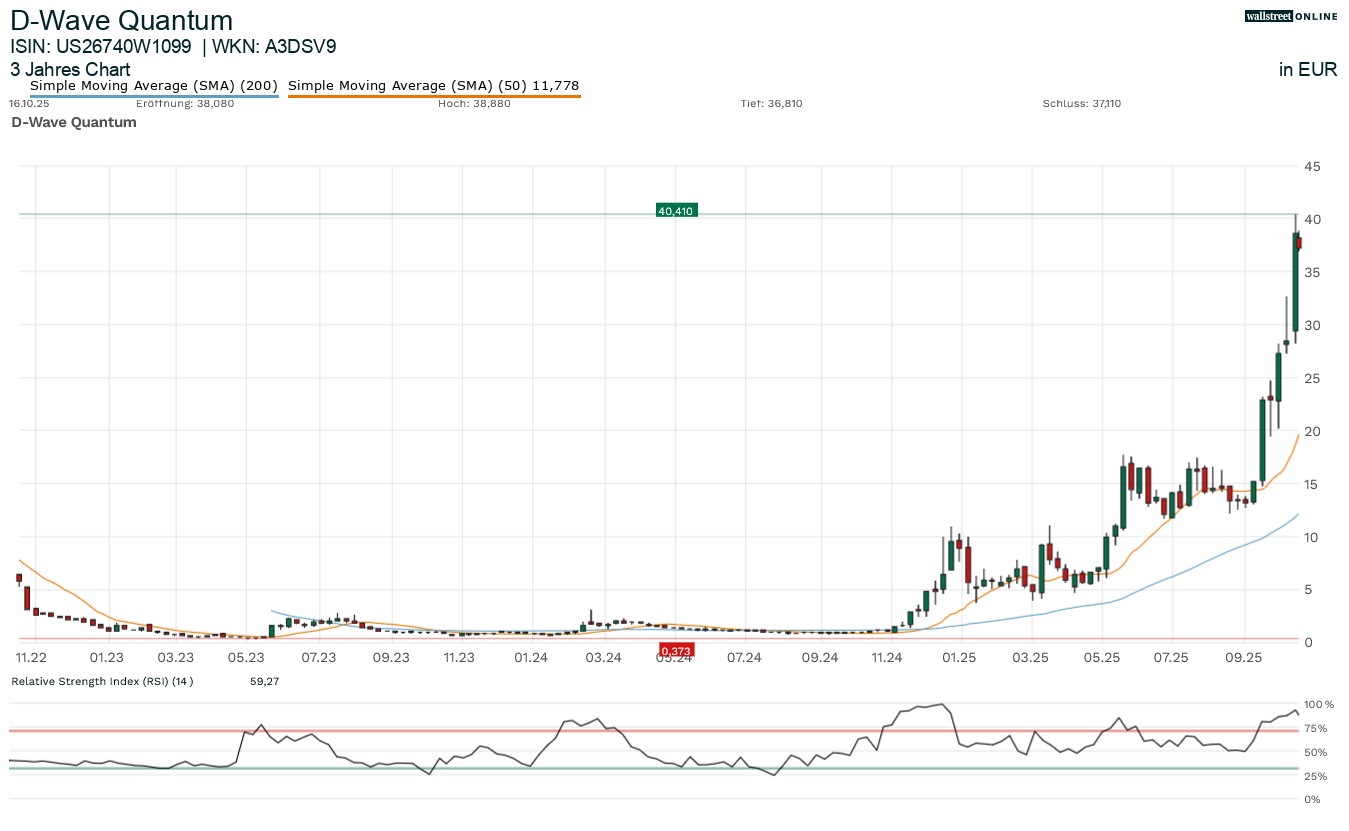1349x831 pixels.
Task: Click the Eröffnung 38,080 value
Action: point(185,103)
